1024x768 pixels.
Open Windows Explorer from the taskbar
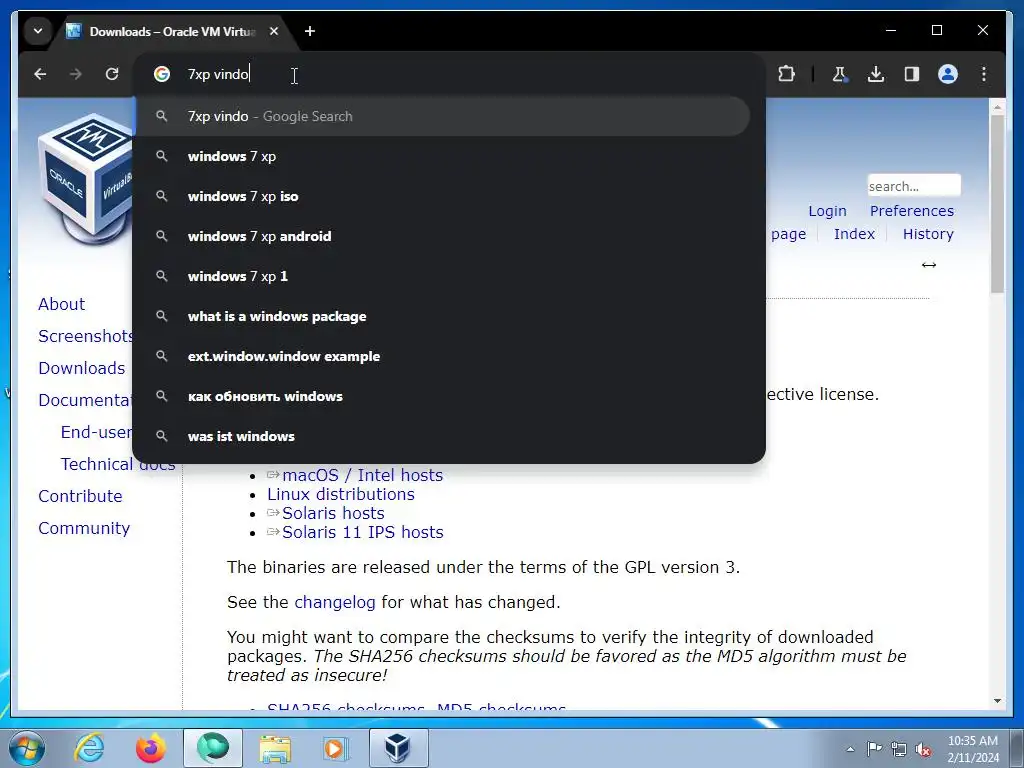click(275, 748)
